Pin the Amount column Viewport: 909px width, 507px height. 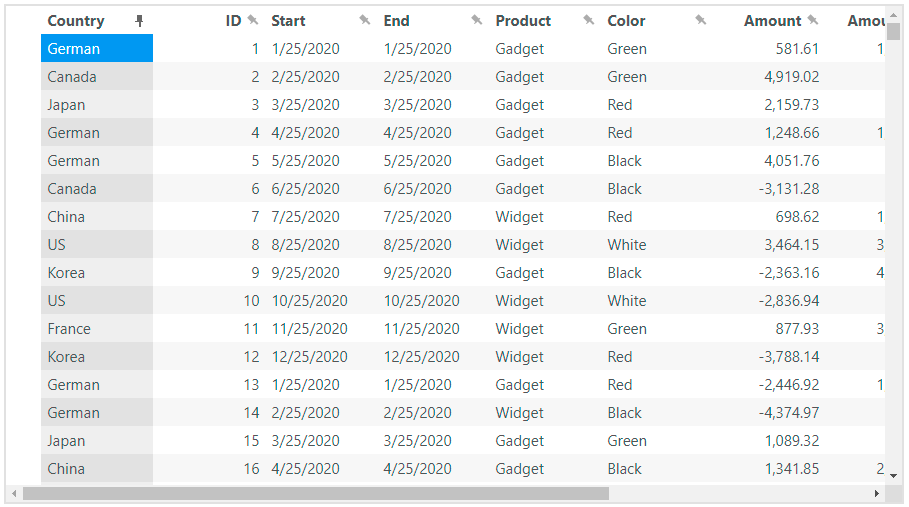(x=813, y=21)
